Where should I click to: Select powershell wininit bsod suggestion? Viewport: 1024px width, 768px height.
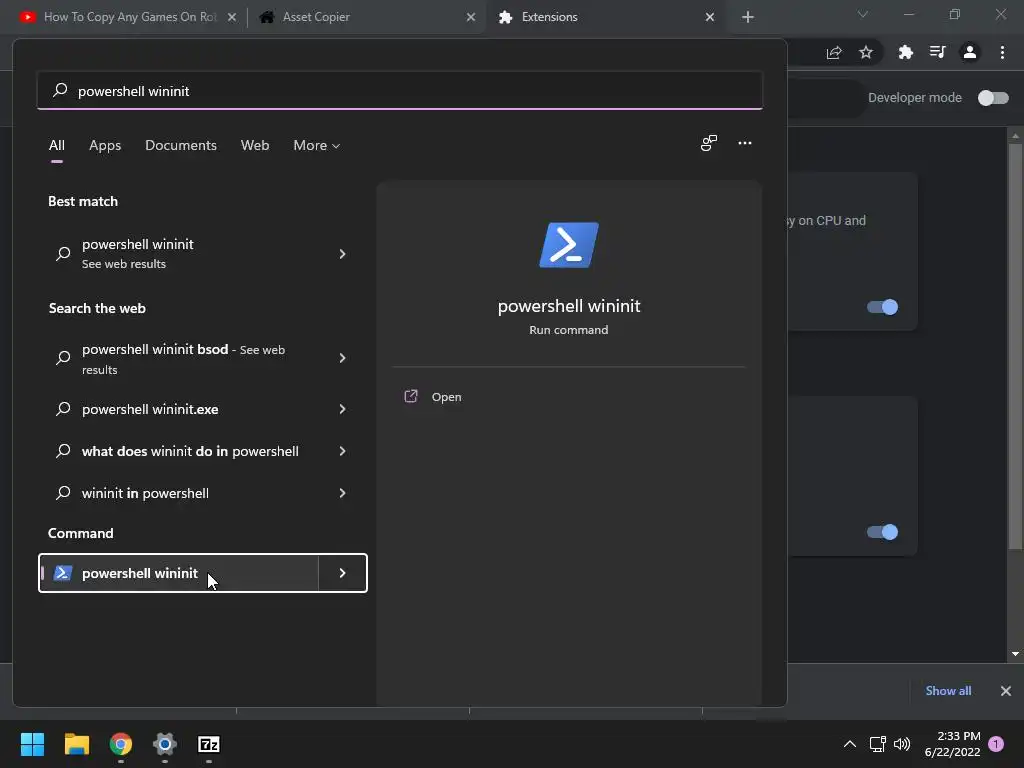179,359
